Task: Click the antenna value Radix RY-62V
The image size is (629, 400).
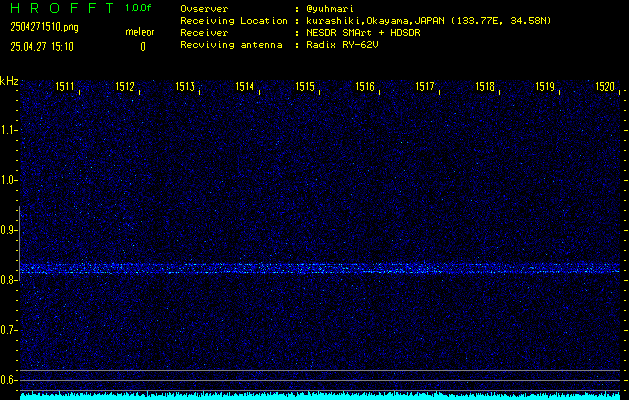Action: 342,45
